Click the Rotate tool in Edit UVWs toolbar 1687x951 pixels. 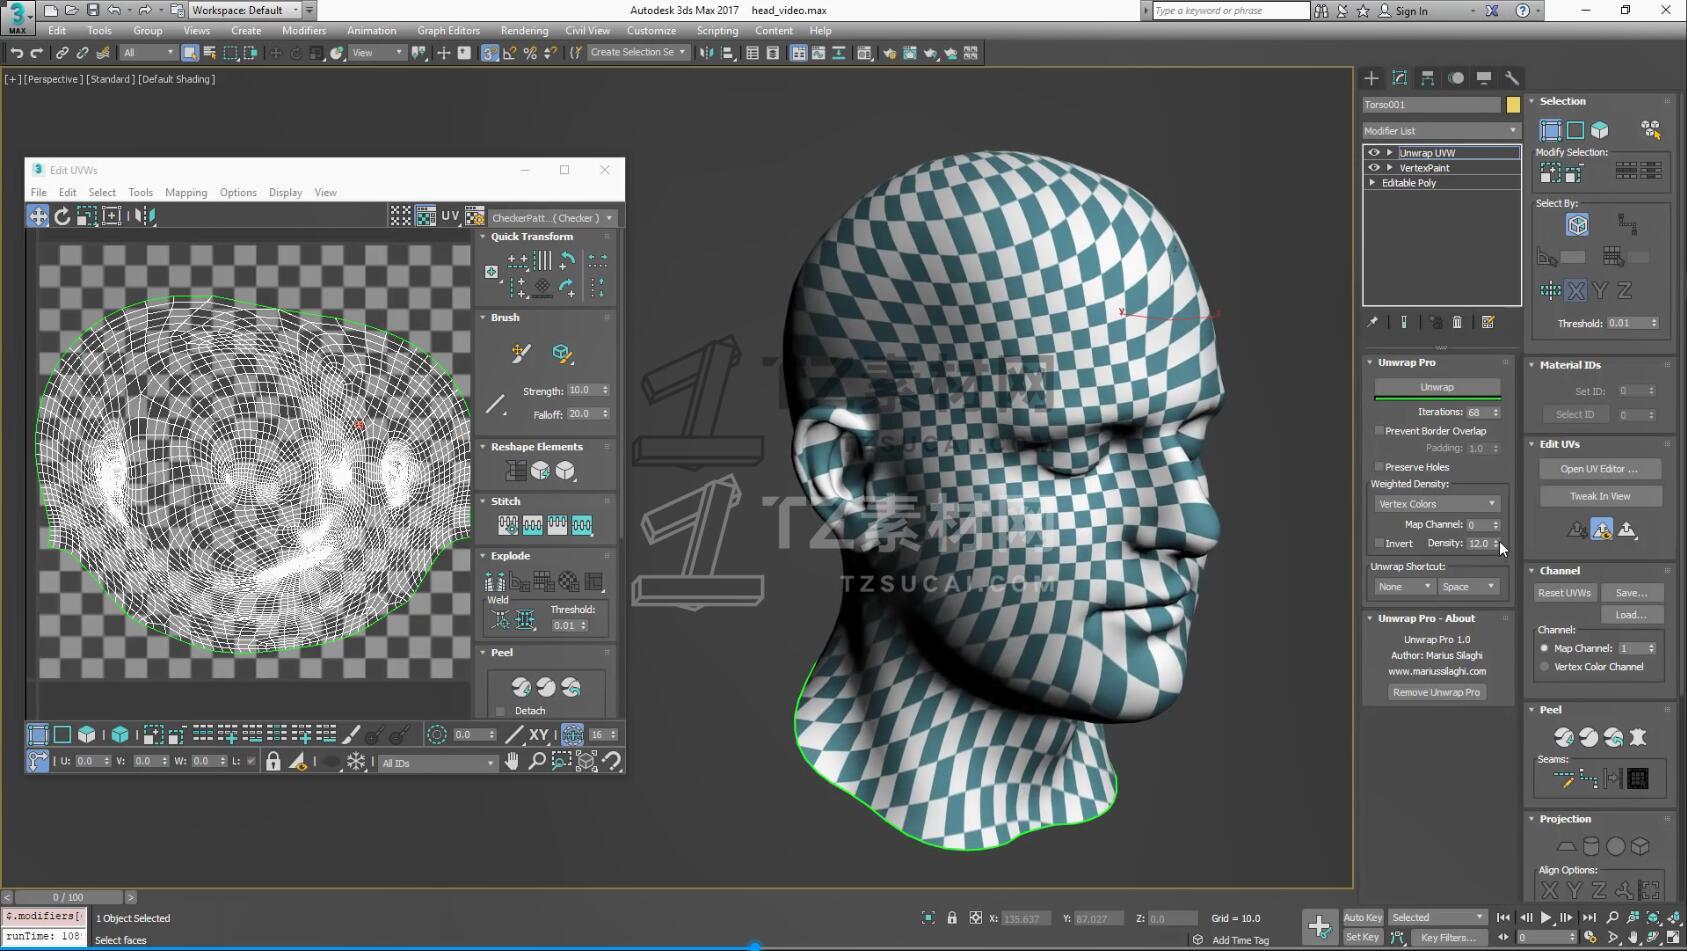click(62, 216)
